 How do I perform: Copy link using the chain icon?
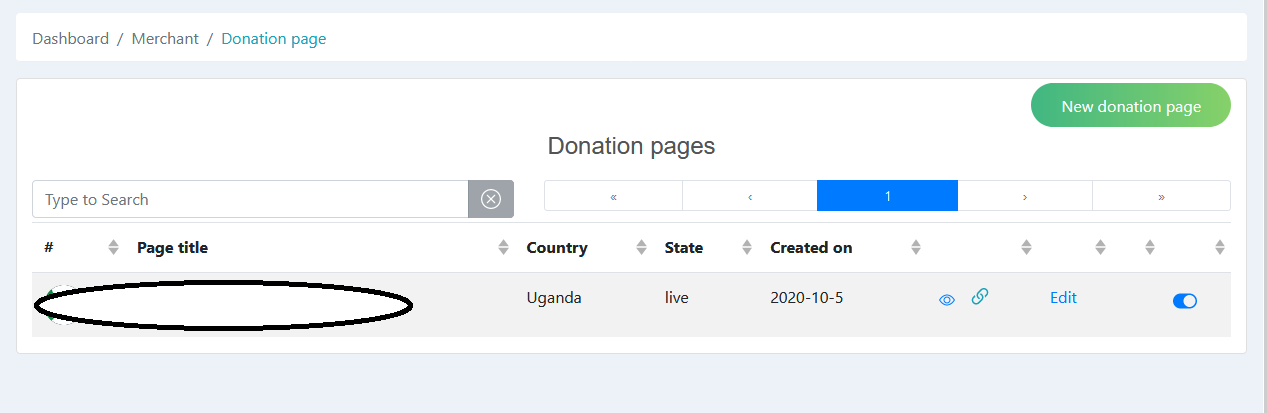(x=980, y=297)
